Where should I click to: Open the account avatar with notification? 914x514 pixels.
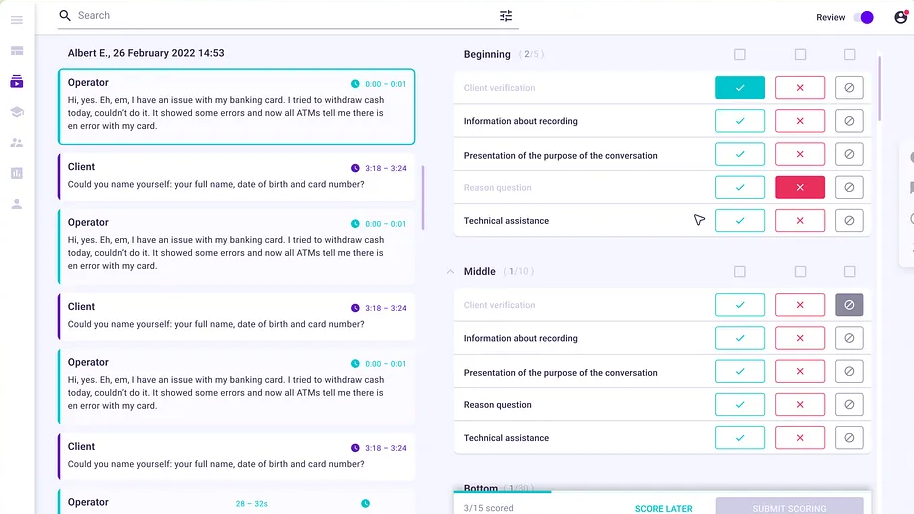coord(901,17)
